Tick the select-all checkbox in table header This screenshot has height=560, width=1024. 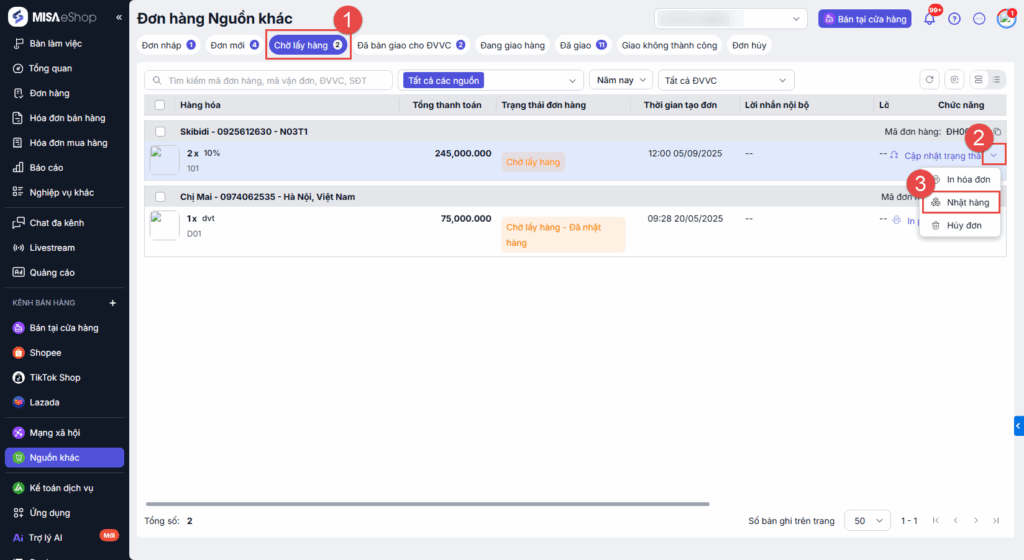tap(160, 105)
